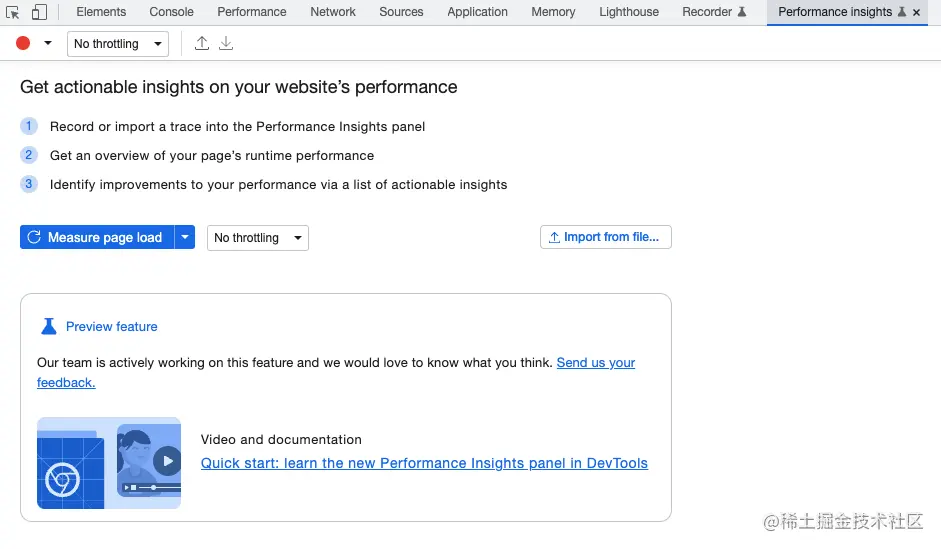
Task: Open the Lighthouse tab
Action: coord(629,12)
